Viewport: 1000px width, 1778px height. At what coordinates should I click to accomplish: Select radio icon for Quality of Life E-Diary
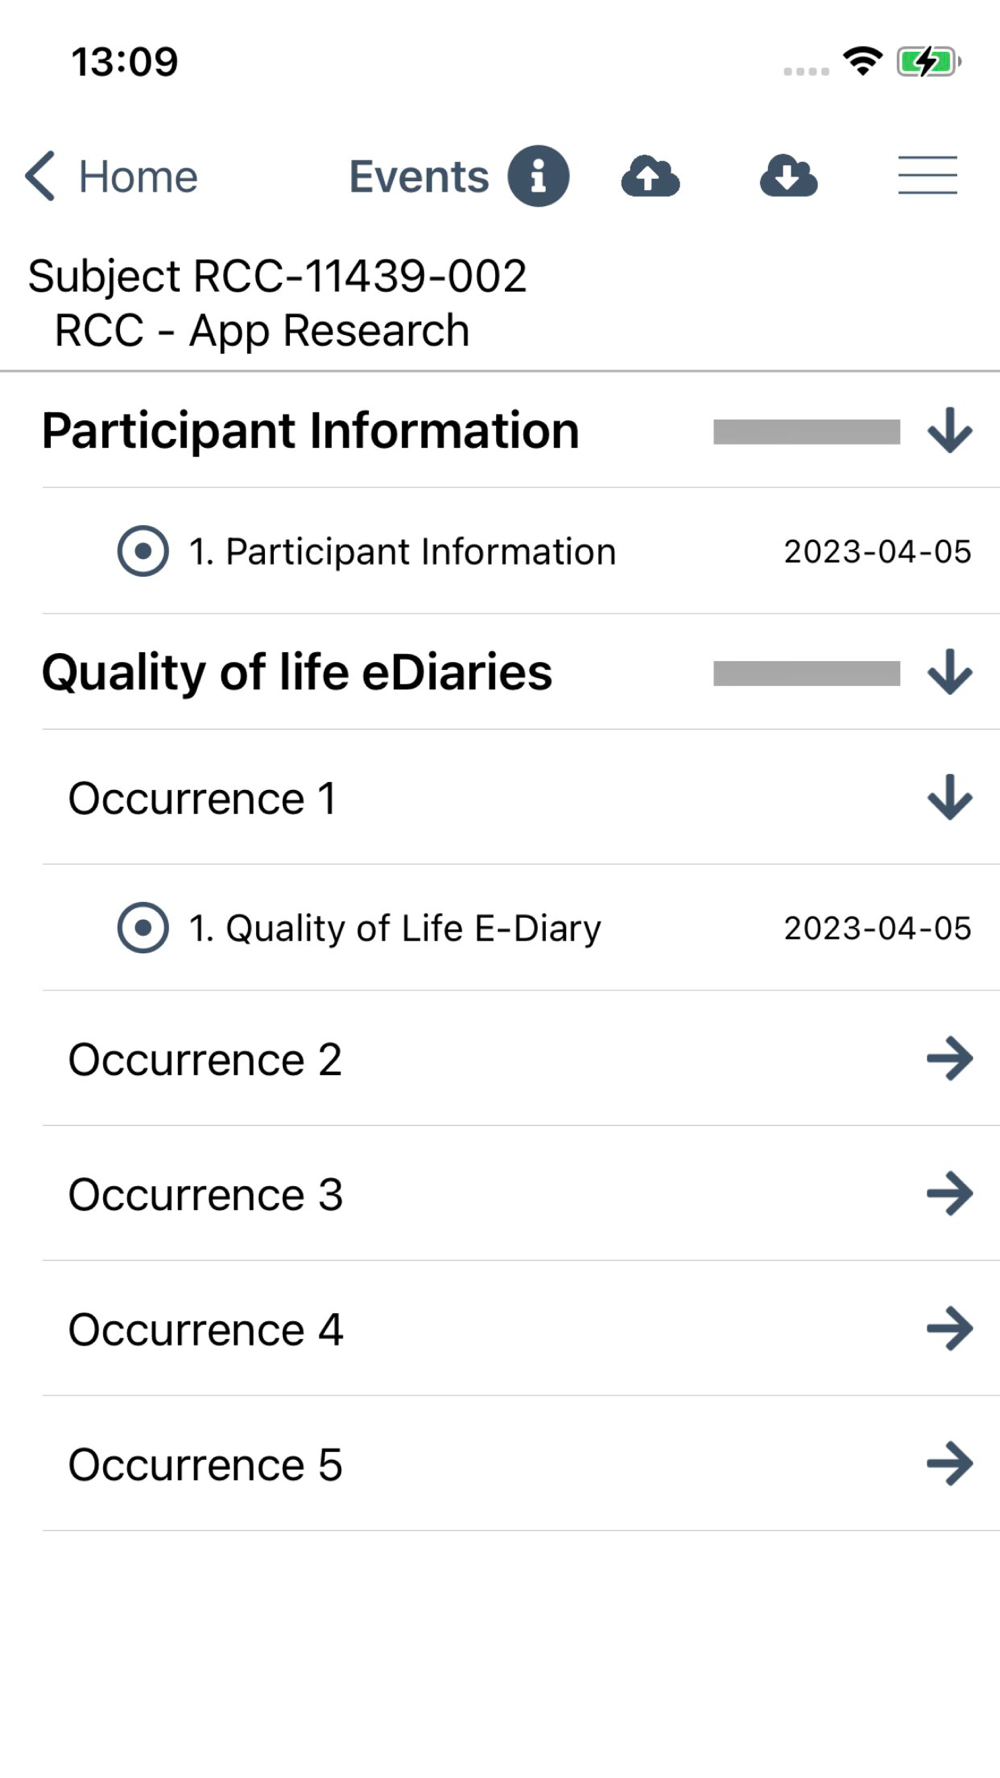point(143,928)
